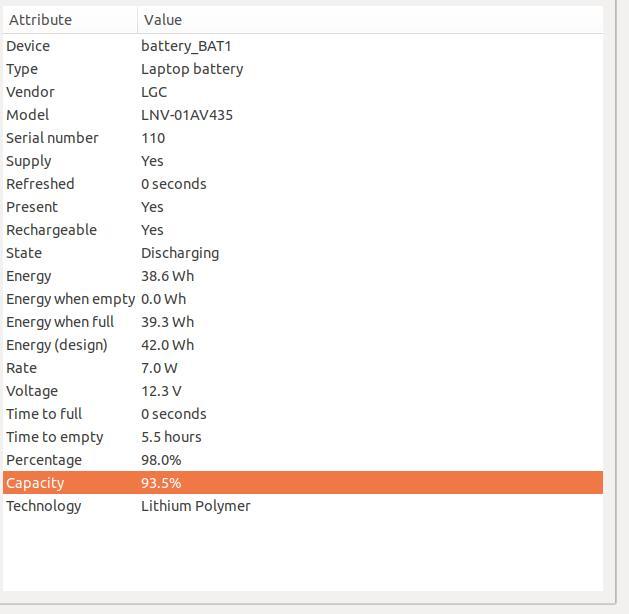Select the Energy when empty row

click(x=303, y=299)
